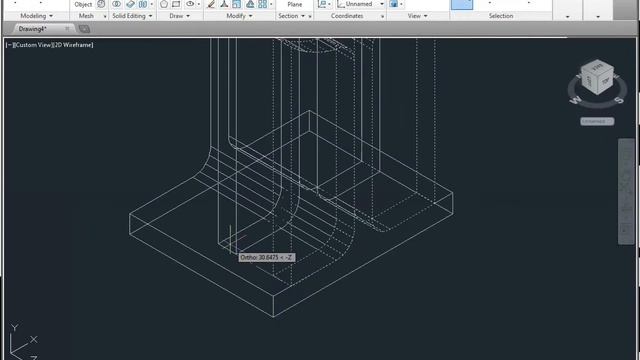
Task: Click the 3D Align icon in Modify
Action: click(237, 4)
